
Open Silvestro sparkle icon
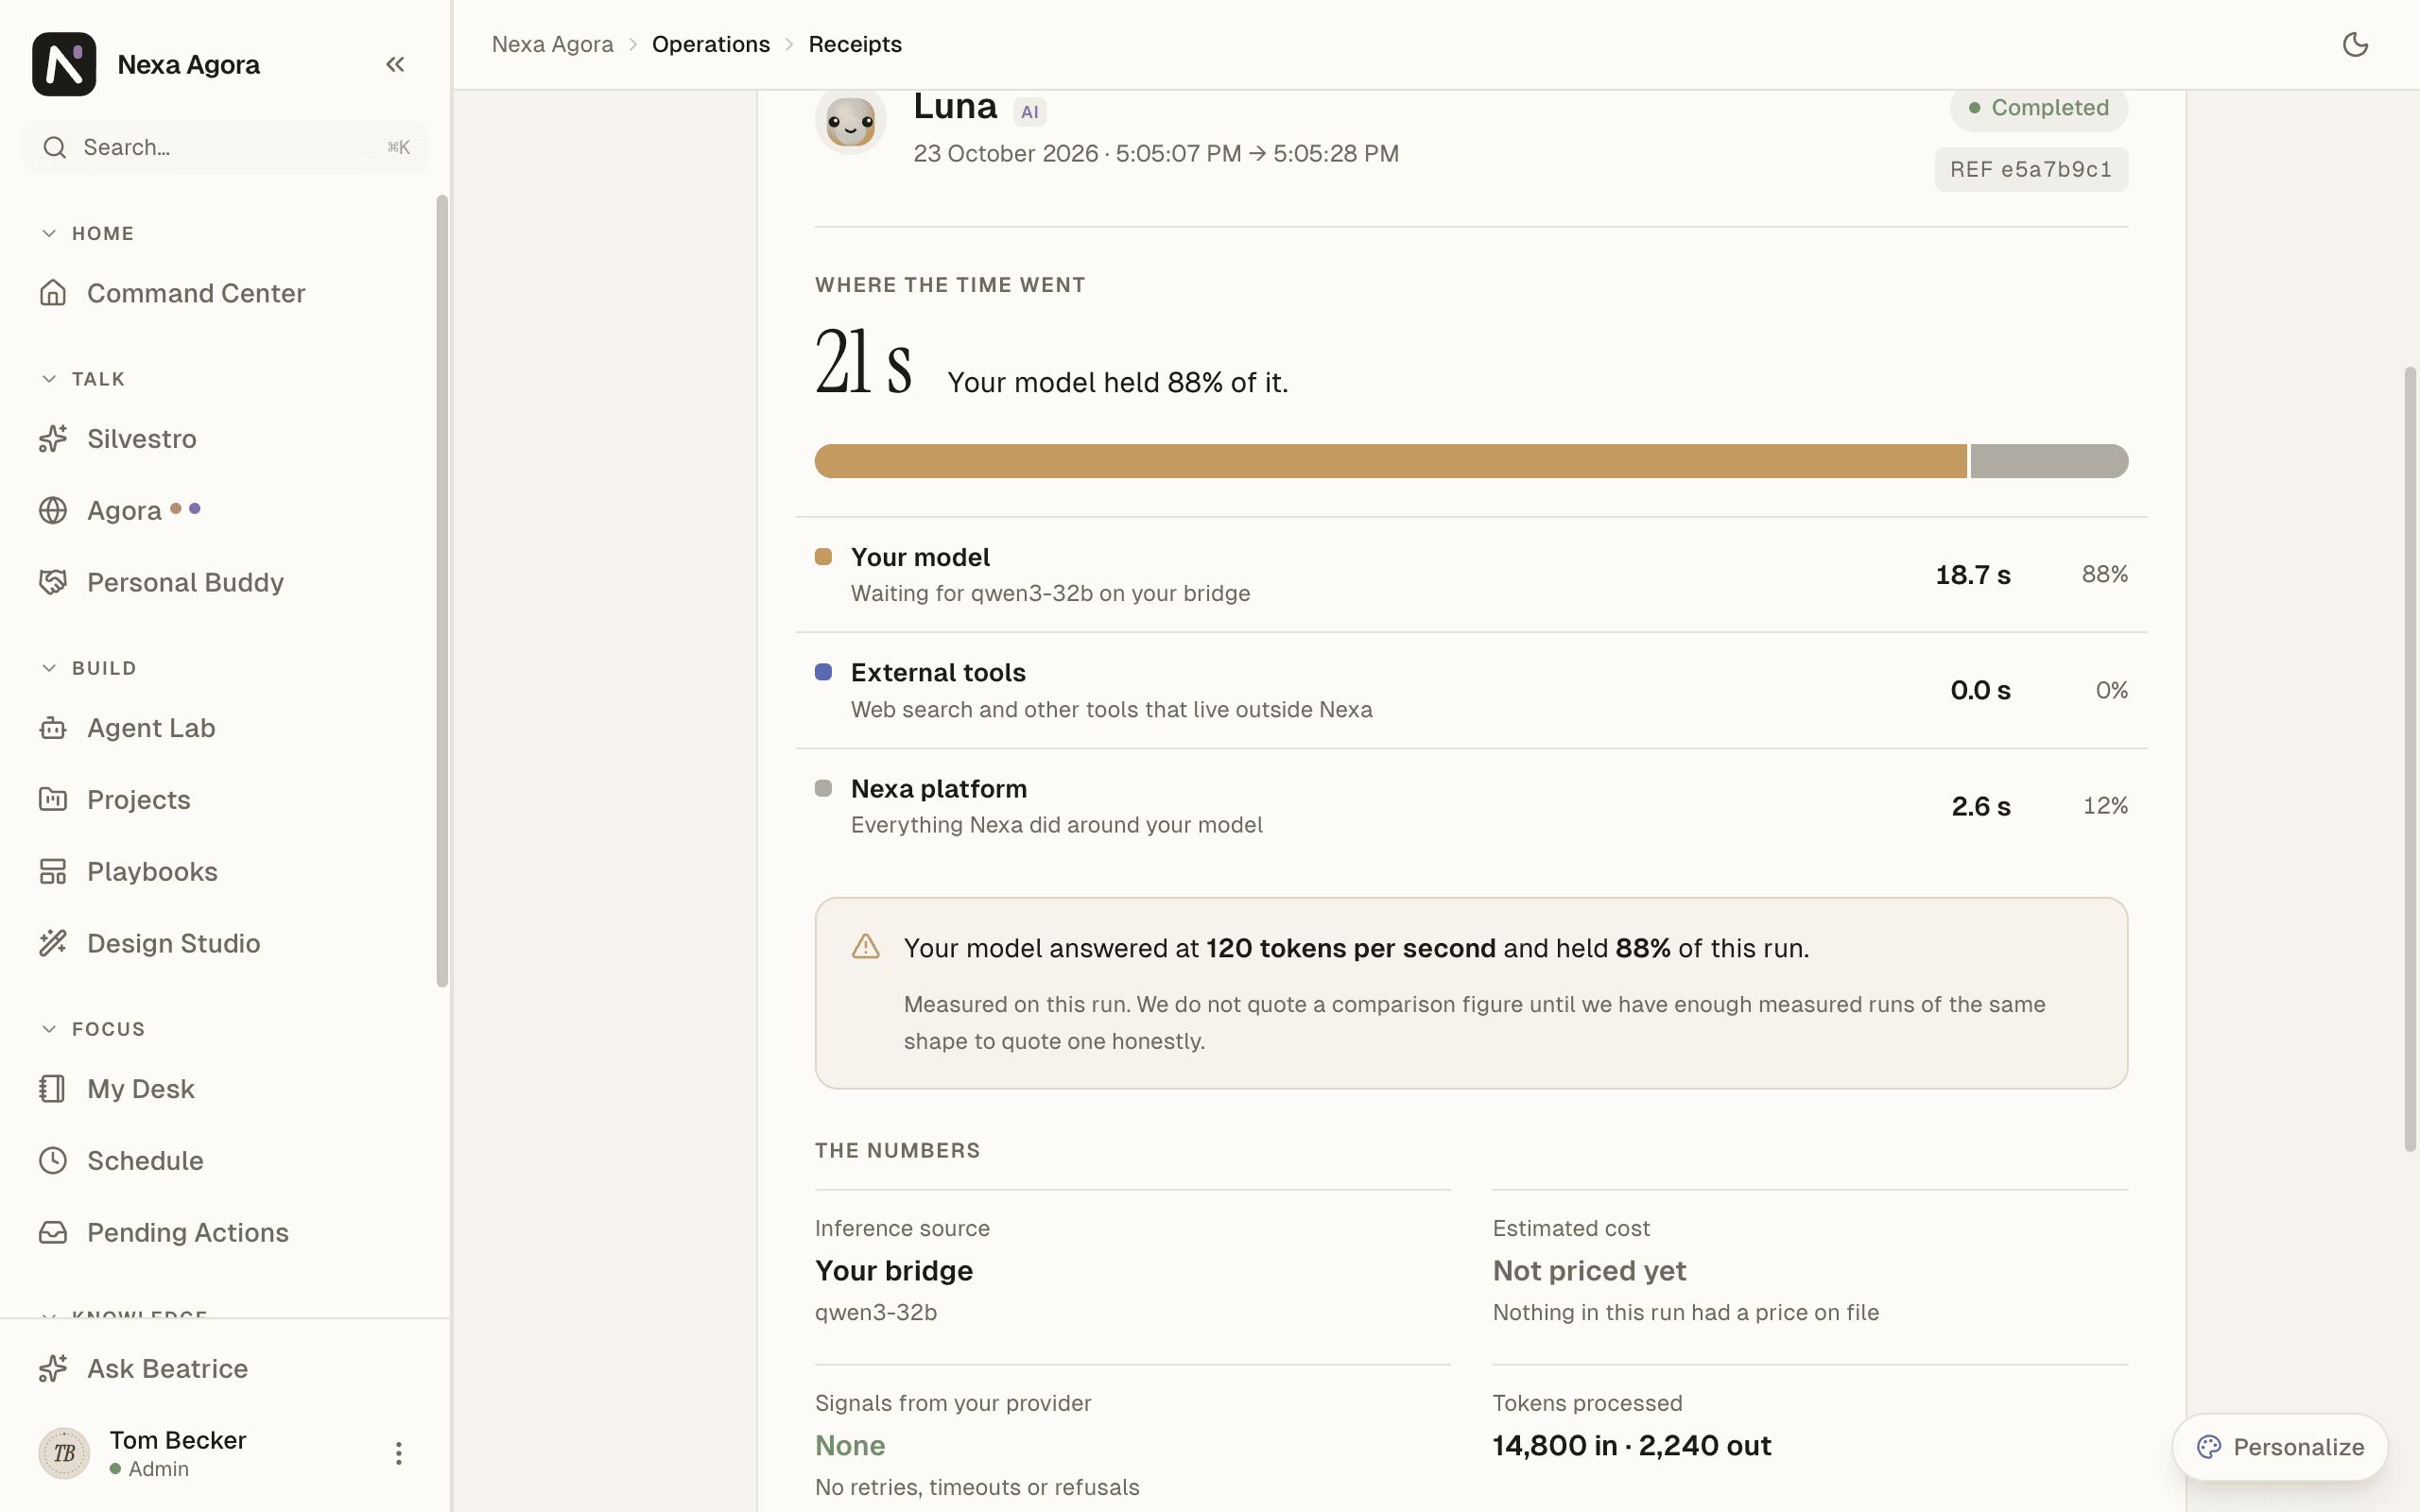(x=53, y=438)
